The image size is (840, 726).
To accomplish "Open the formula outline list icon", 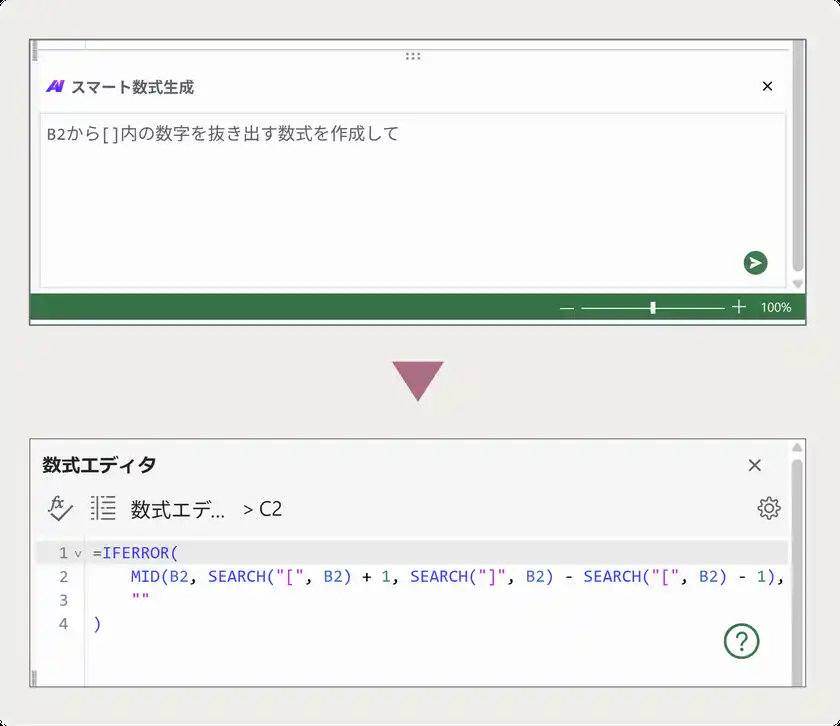I will (x=101, y=508).
